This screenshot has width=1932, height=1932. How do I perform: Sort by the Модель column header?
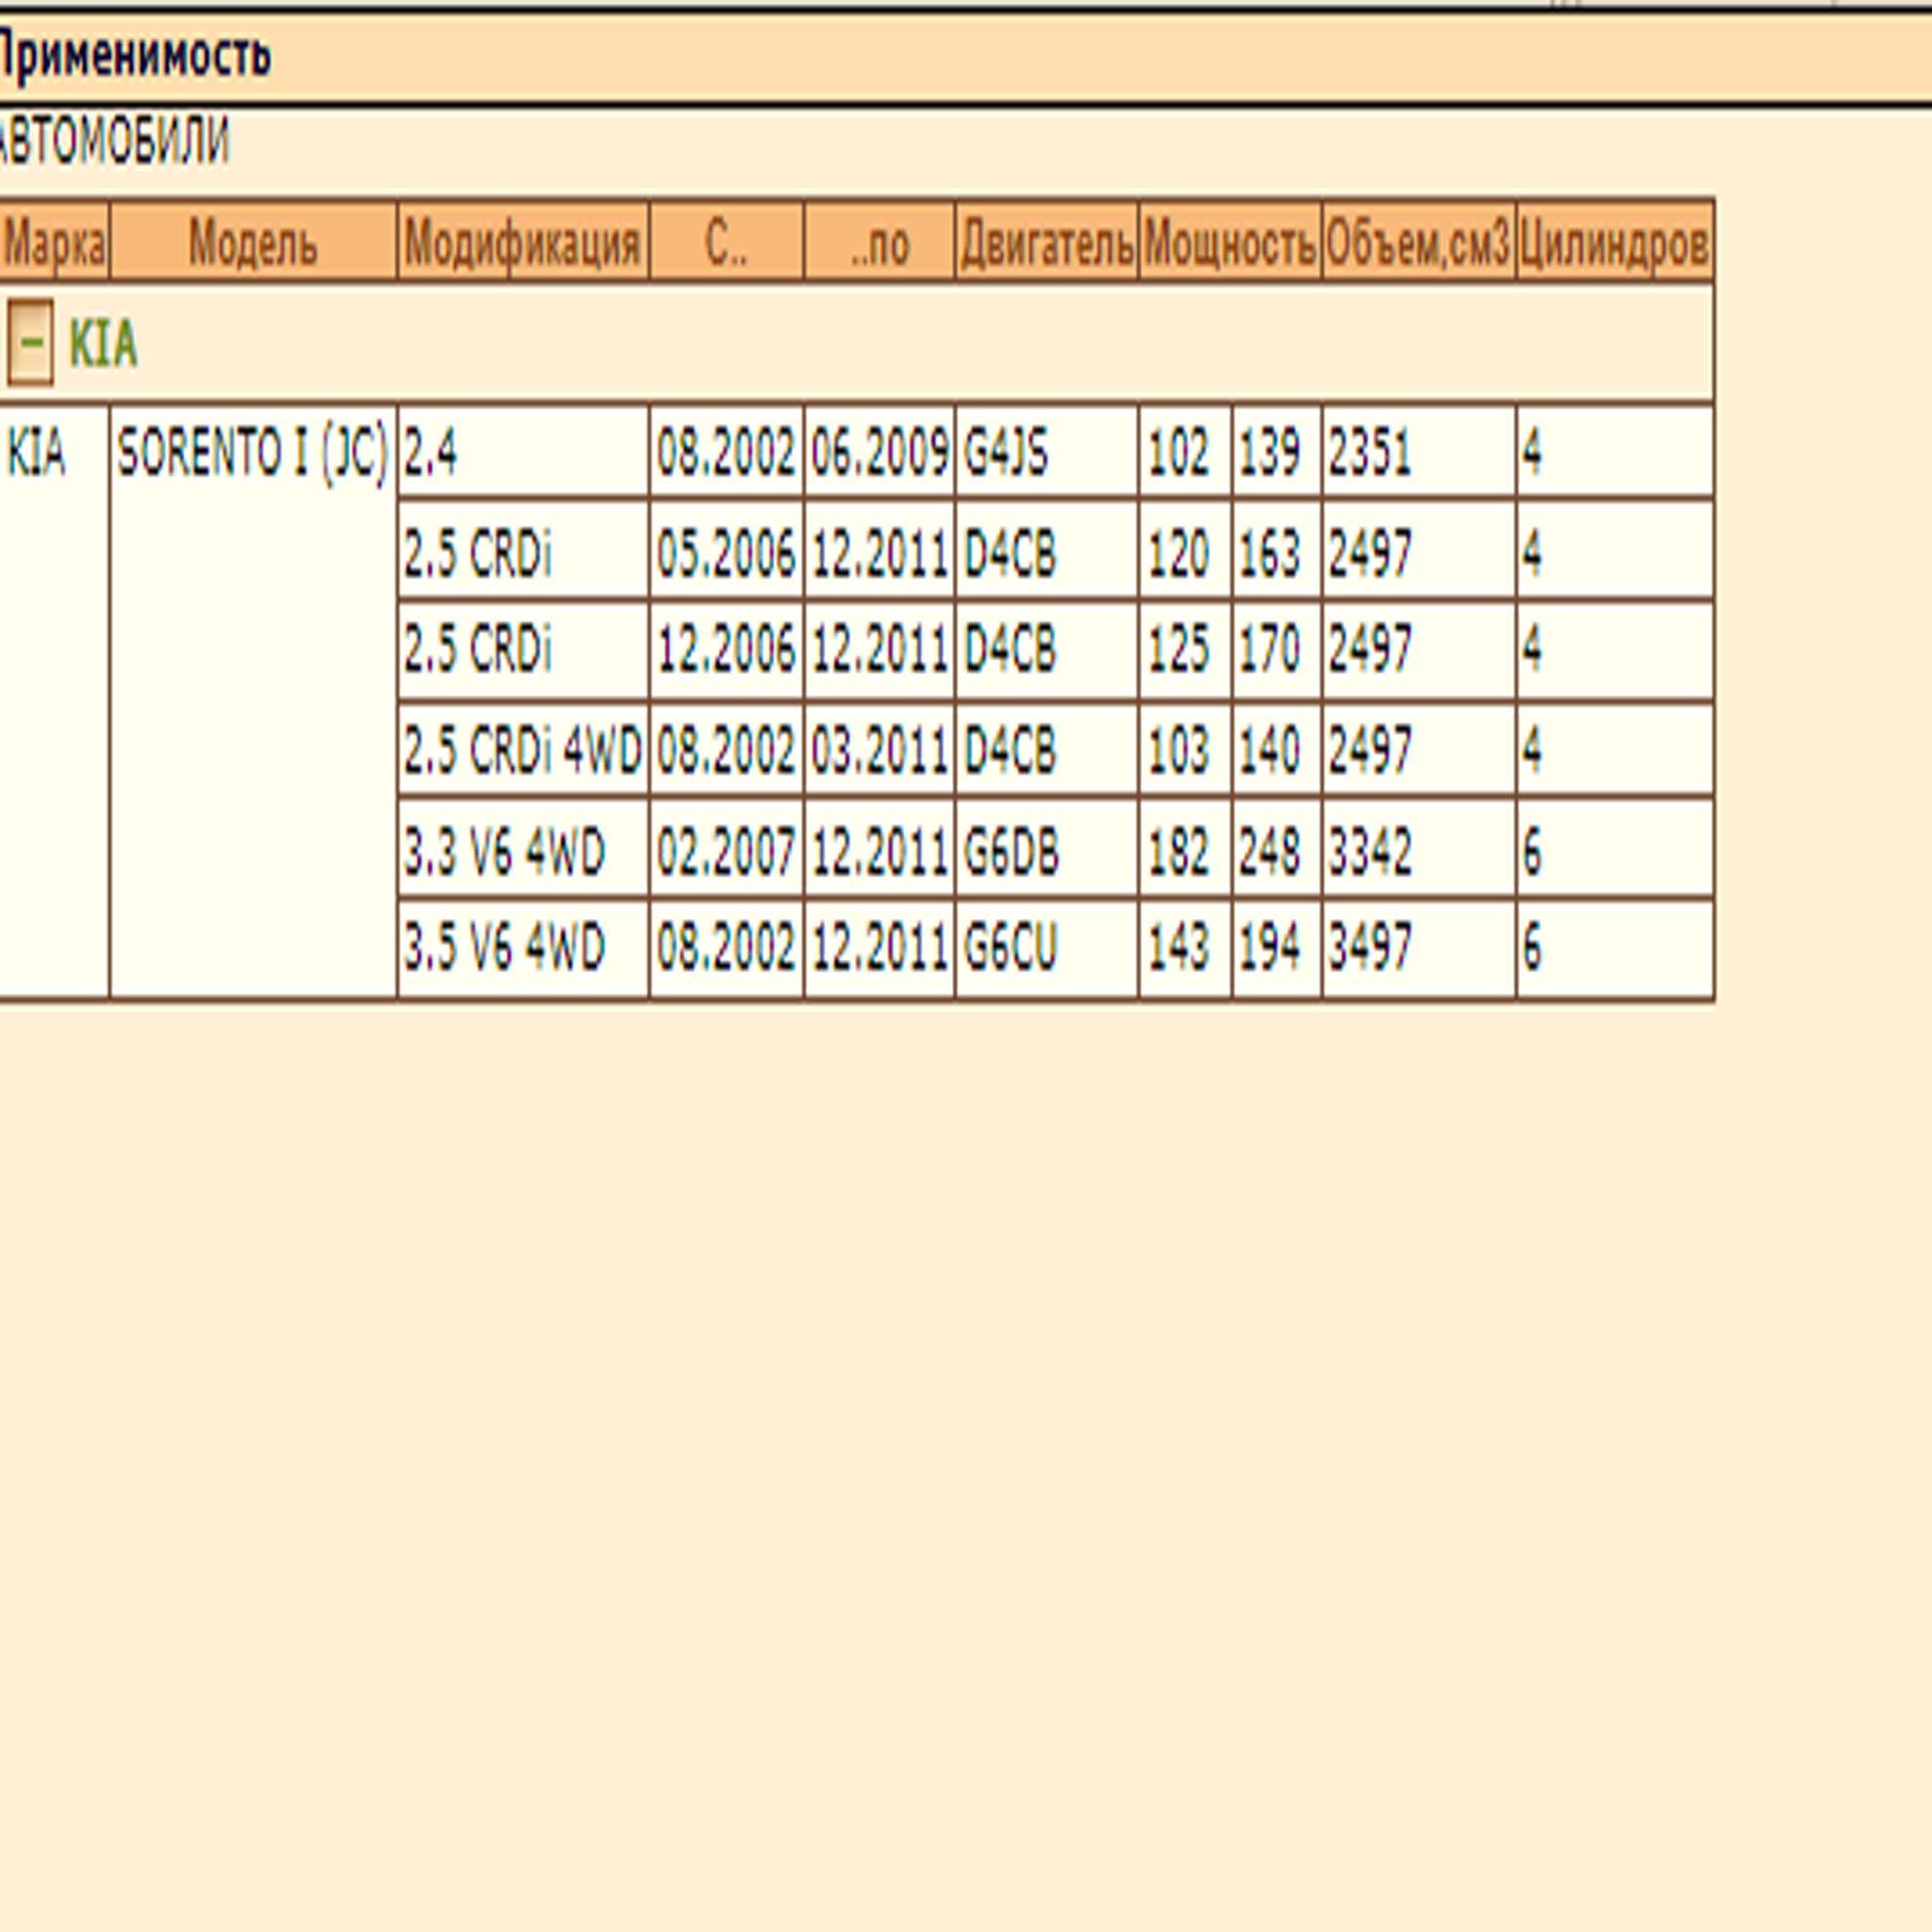253,243
